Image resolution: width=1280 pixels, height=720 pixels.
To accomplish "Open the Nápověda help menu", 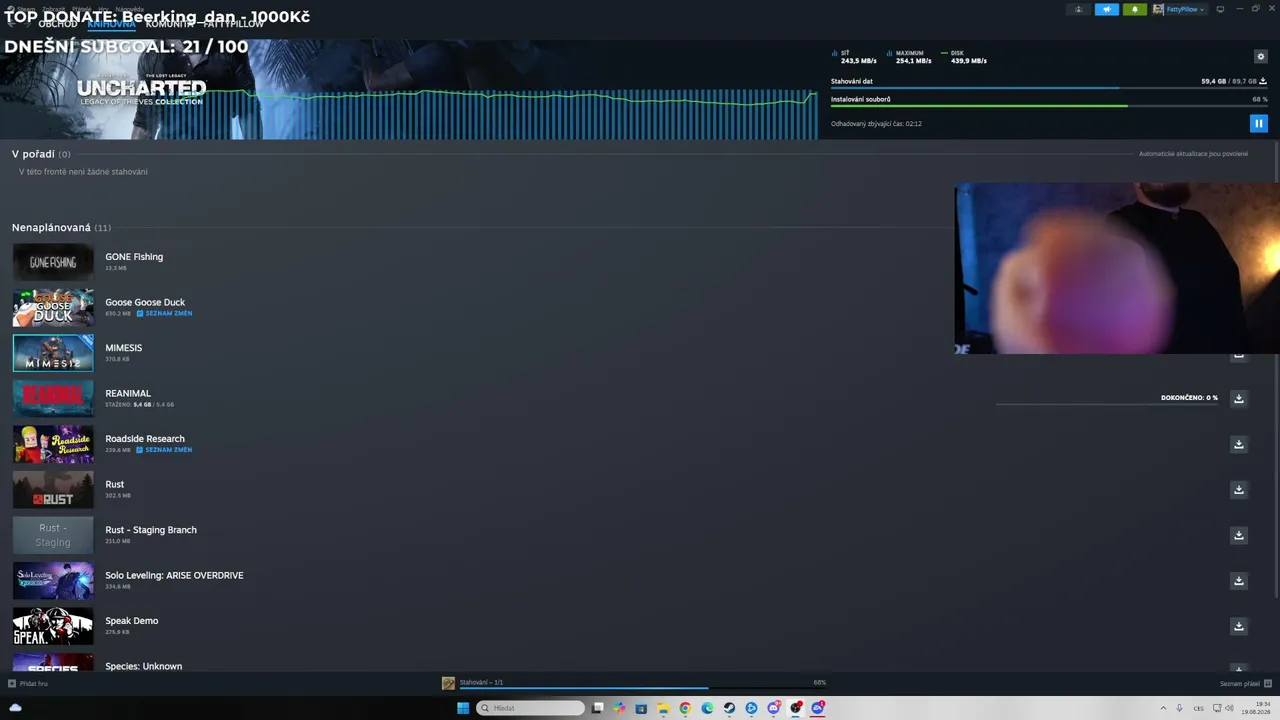I will [x=129, y=9].
